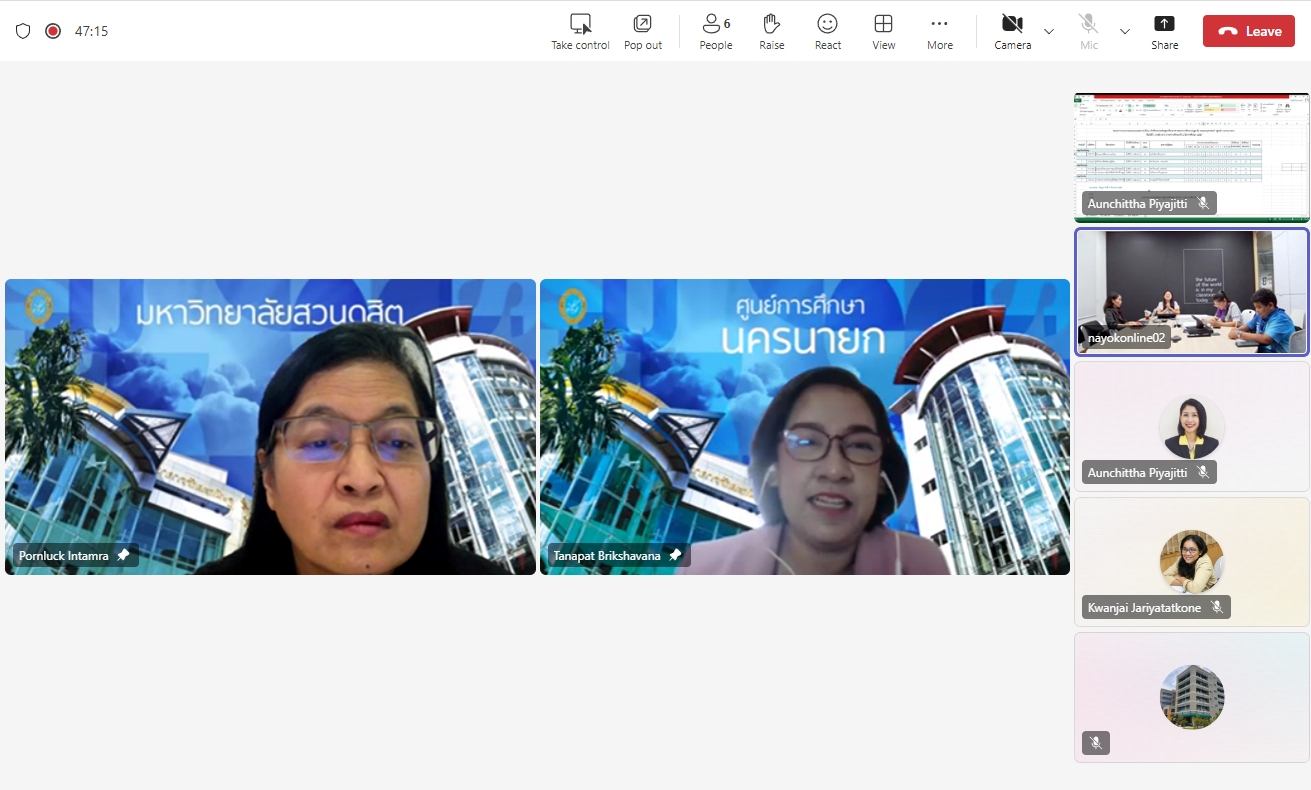This screenshot has height=790, width=1311.
Task: Open the People panel
Action: tap(716, 31)
